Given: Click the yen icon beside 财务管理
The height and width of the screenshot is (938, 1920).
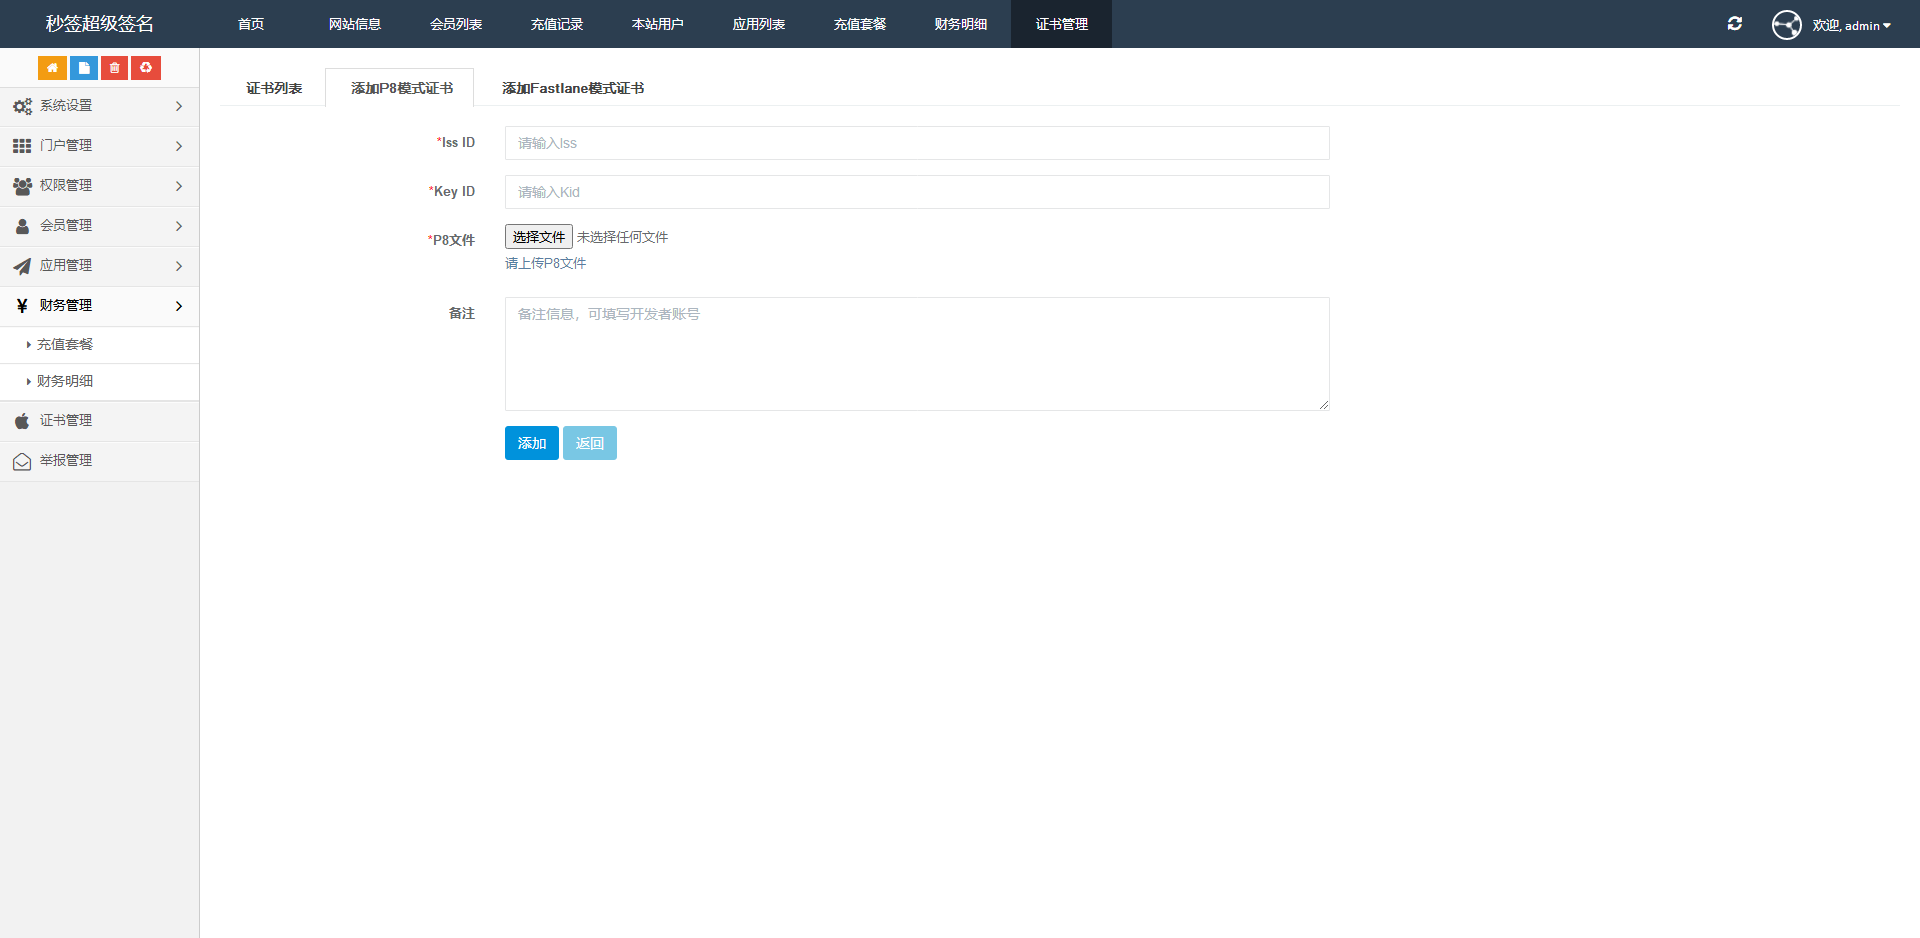Looking at the screenshot, I should click(22, 306).
